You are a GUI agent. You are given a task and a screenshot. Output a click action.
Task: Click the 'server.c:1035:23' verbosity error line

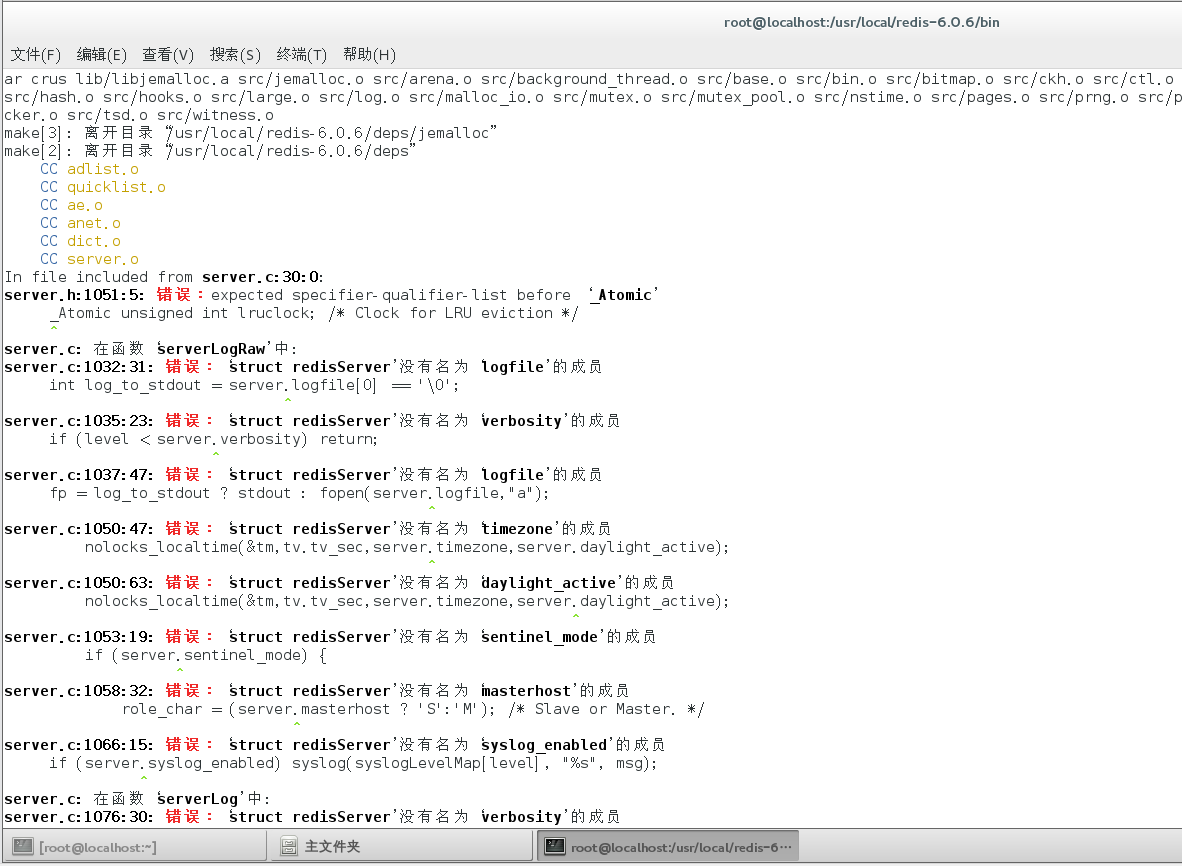[x=312, y=421]
